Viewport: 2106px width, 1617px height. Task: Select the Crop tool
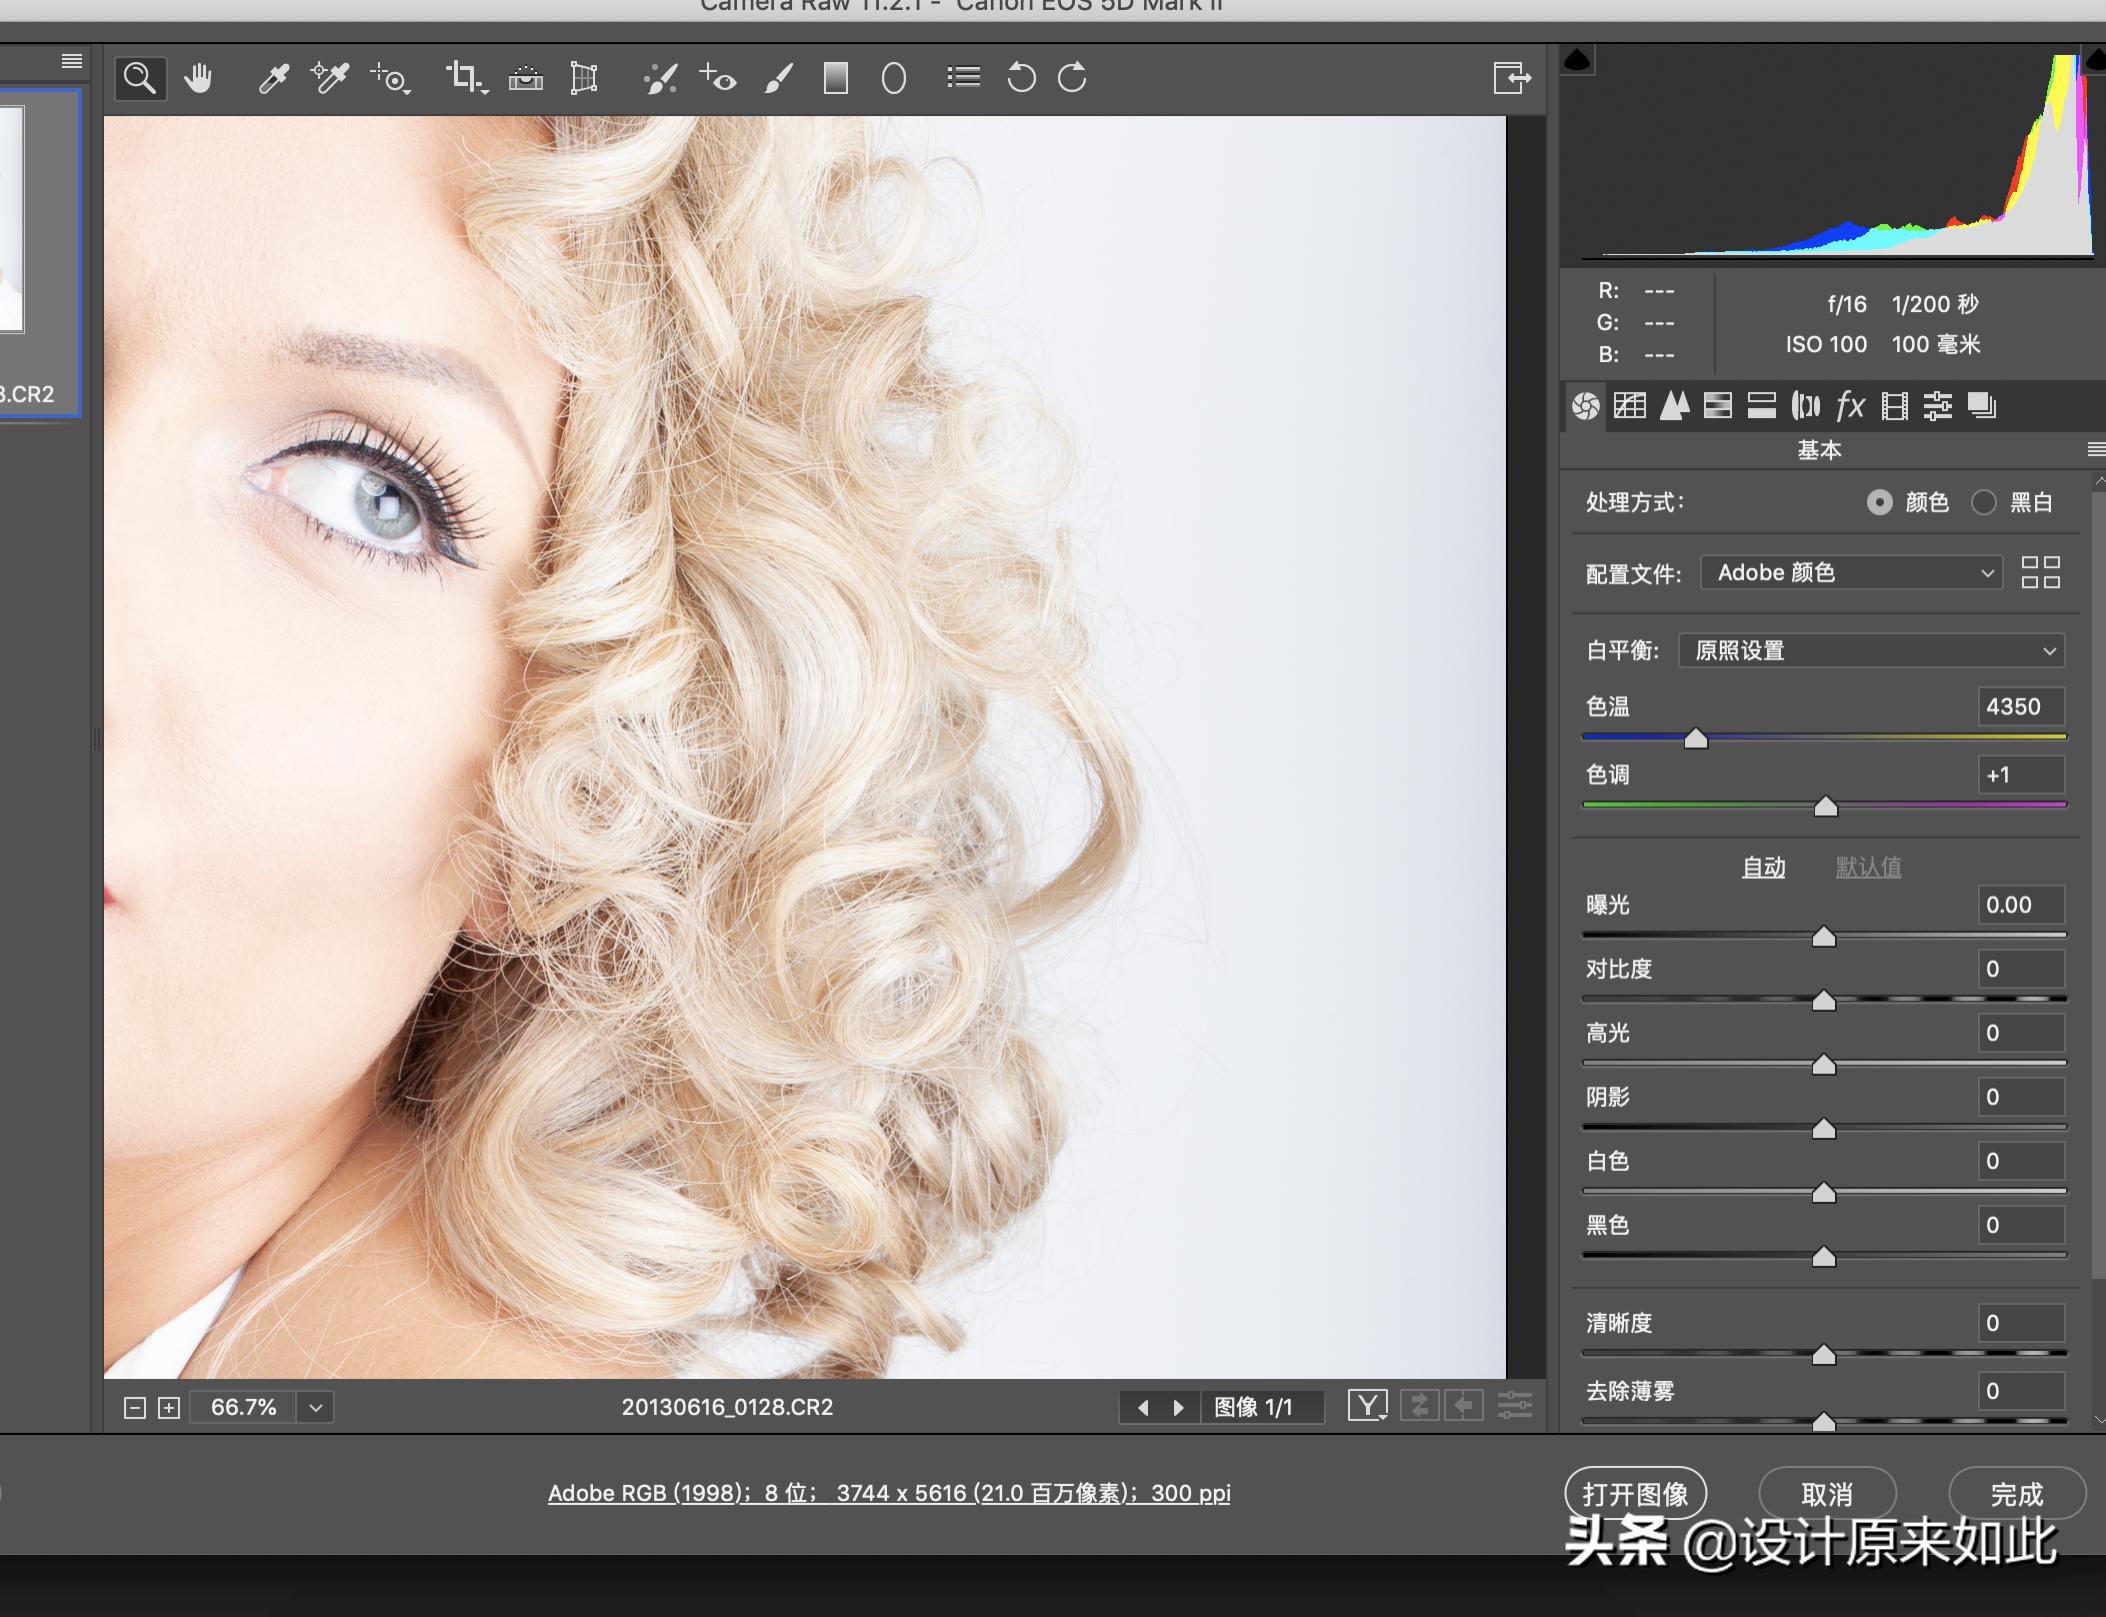(x=464, y=78)
